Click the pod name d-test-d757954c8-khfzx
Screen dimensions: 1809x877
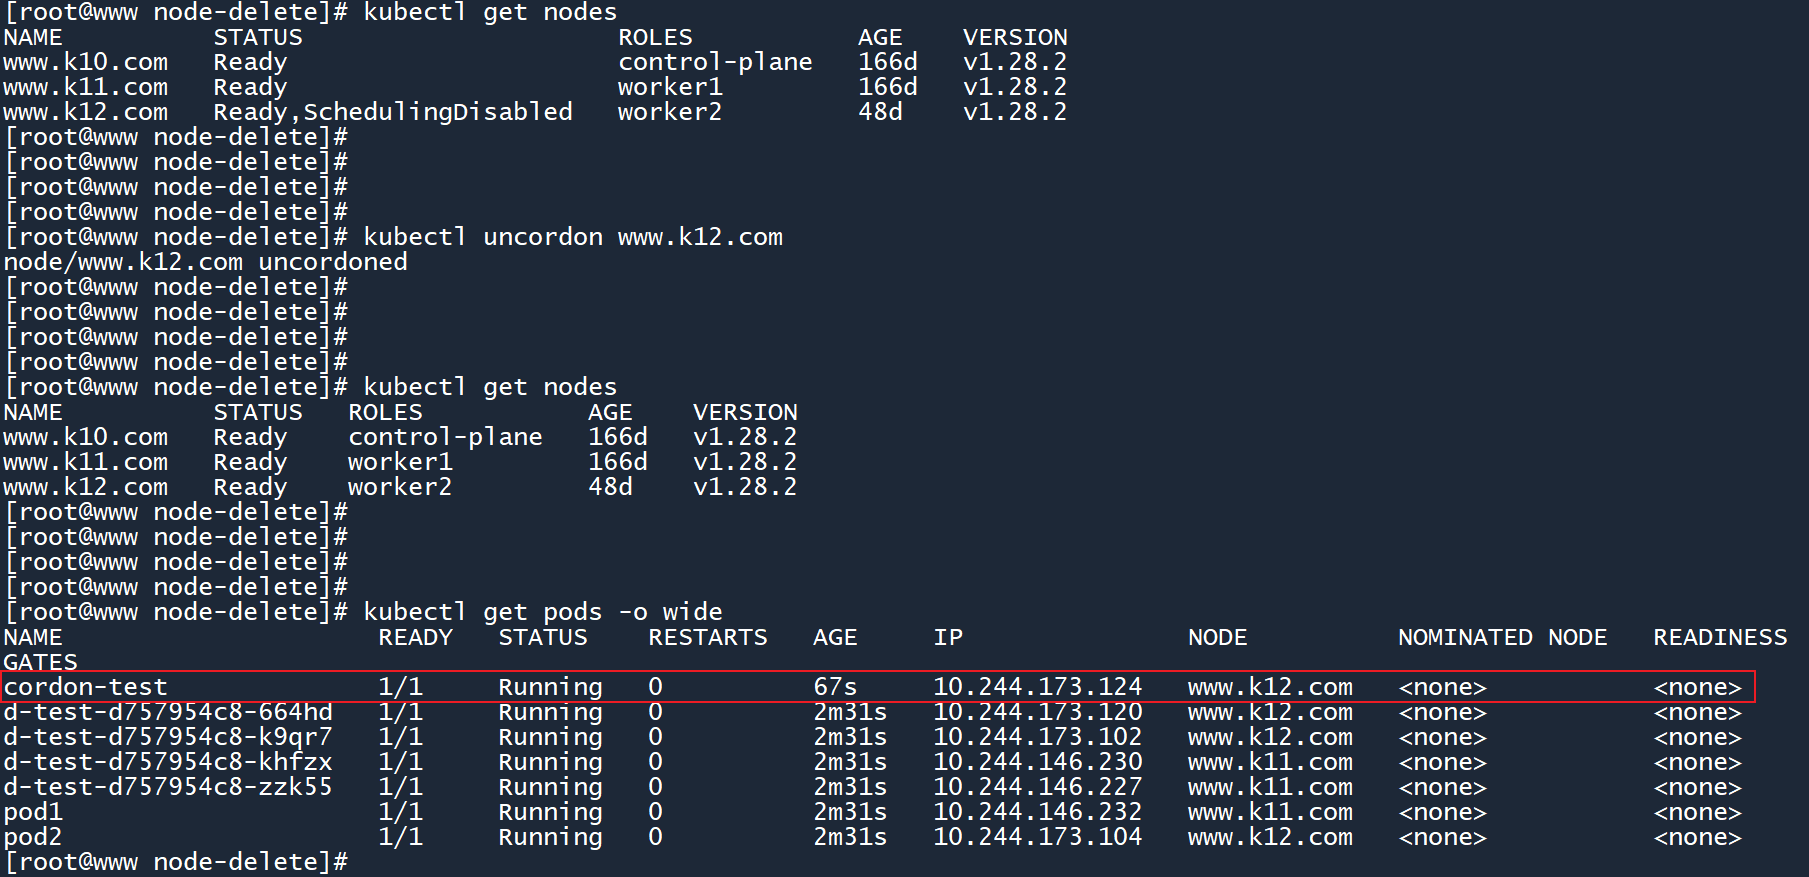pos(168,762)
